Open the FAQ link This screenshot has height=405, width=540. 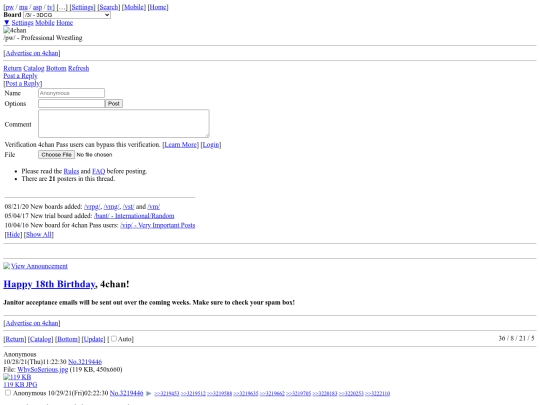coord(98,171)
